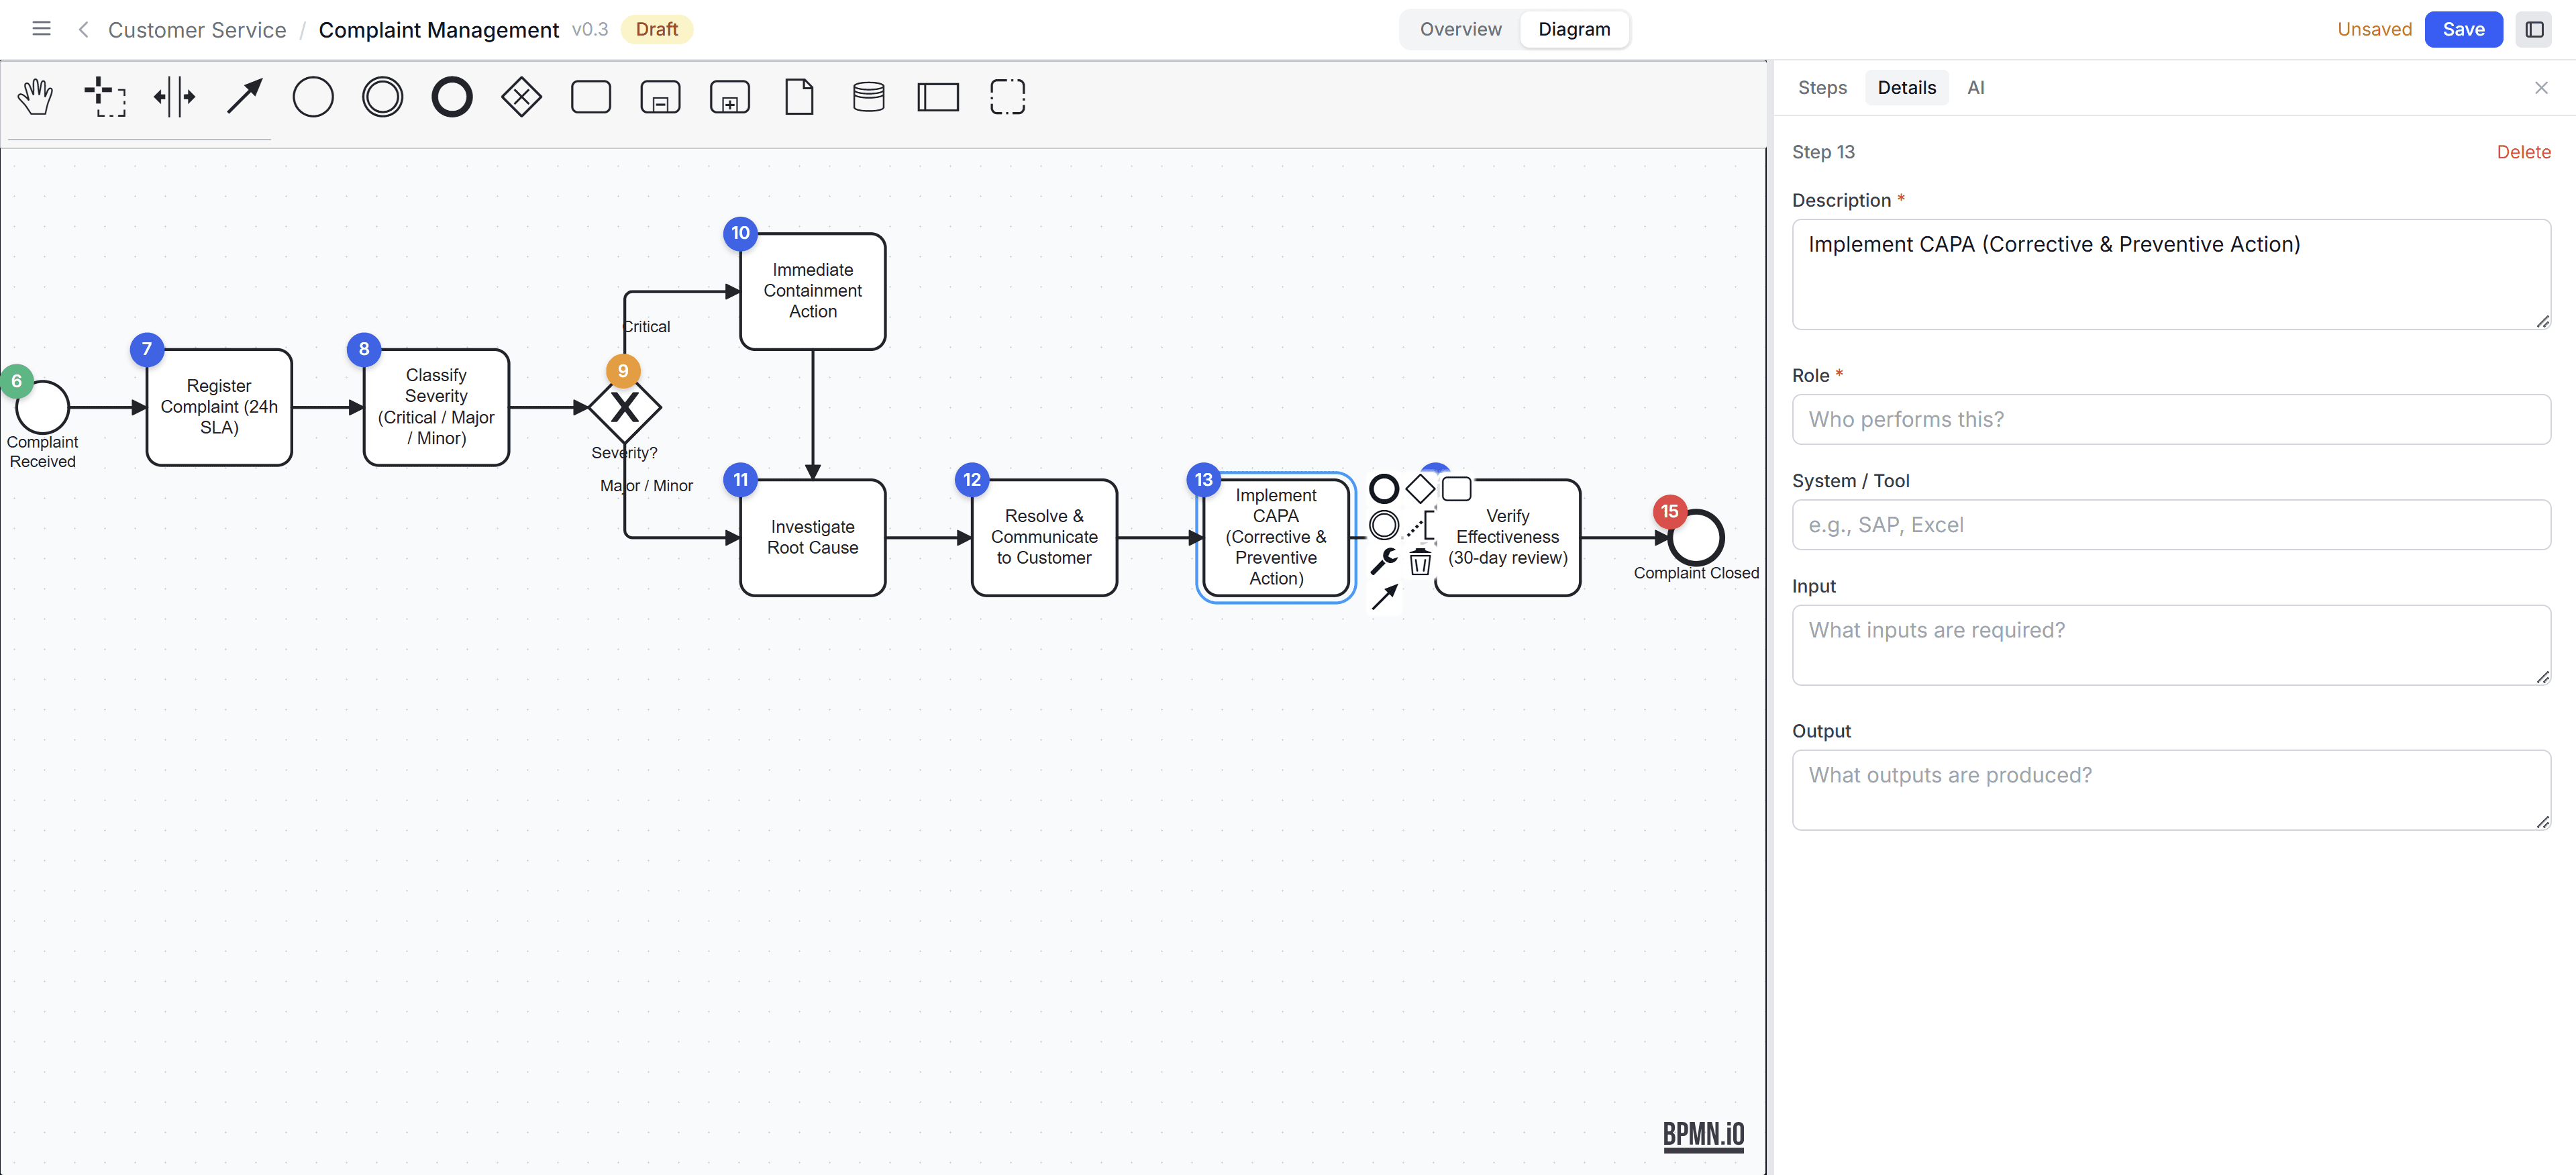
Task: Click Delete to remove Step 13
Action: [x=2524, y=152]
